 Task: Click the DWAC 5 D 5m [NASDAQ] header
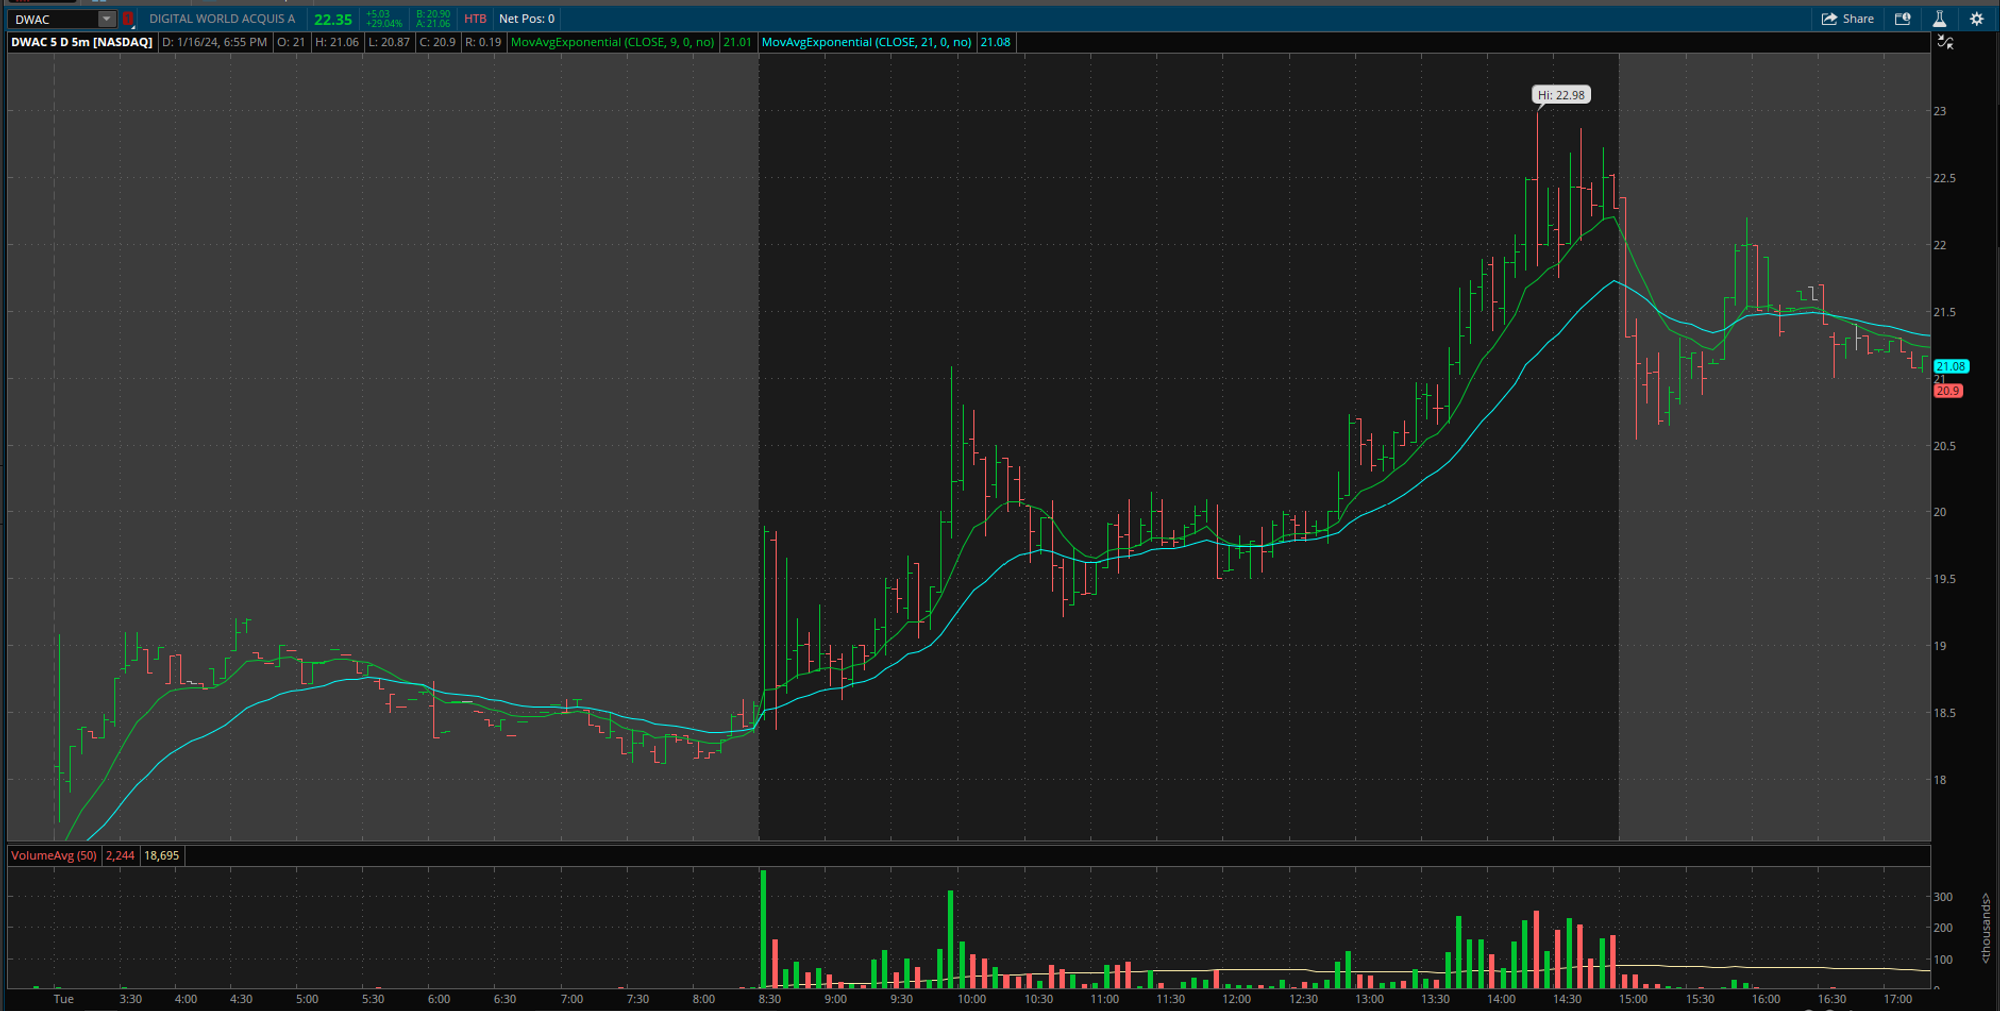(80, 42)
